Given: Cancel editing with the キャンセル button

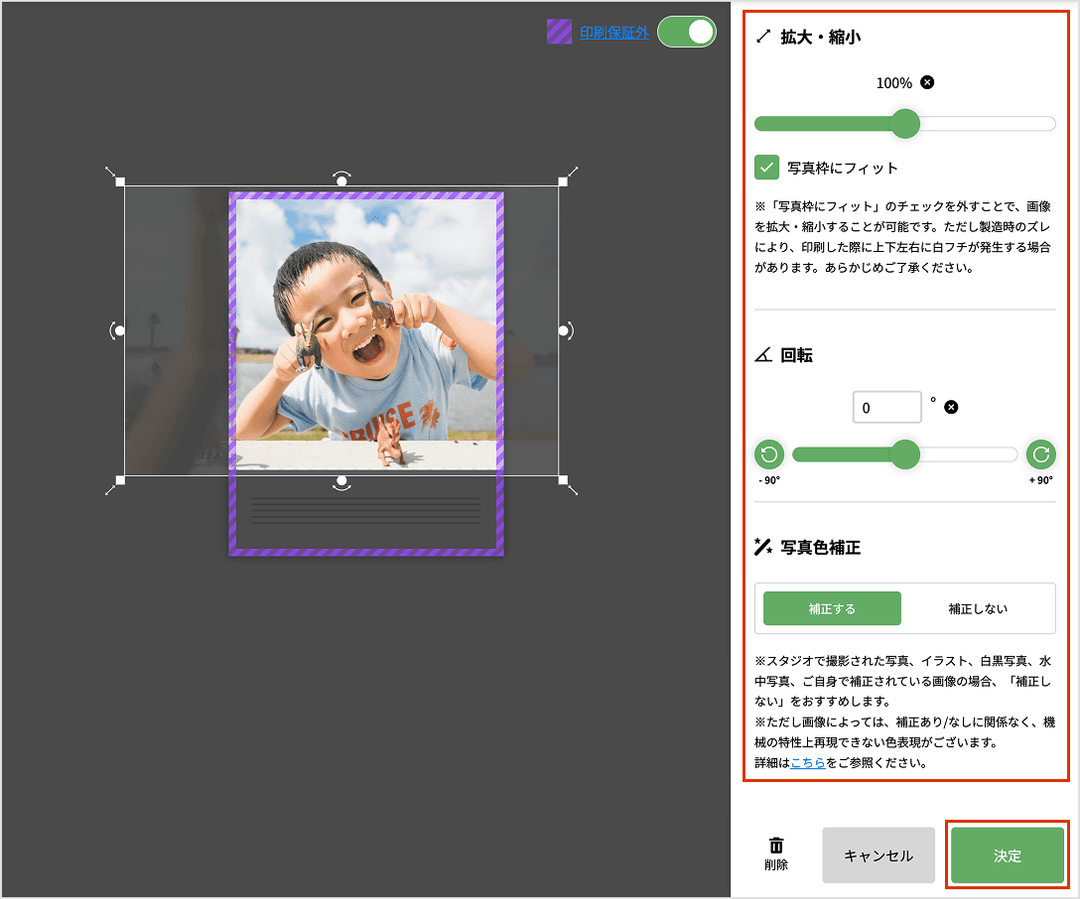Looking at the screenshot, I should 878,855.
